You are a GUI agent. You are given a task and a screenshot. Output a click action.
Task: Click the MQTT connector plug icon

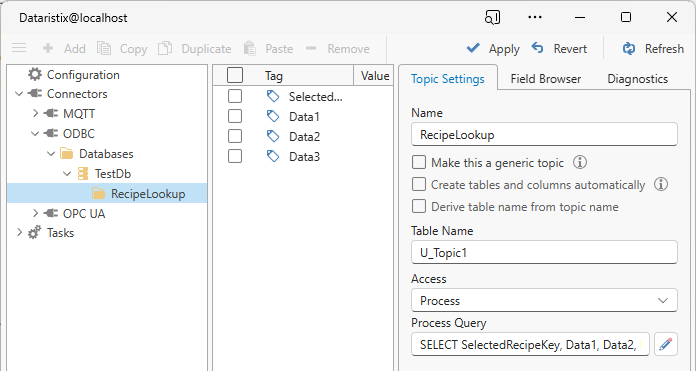pos(51,114)
